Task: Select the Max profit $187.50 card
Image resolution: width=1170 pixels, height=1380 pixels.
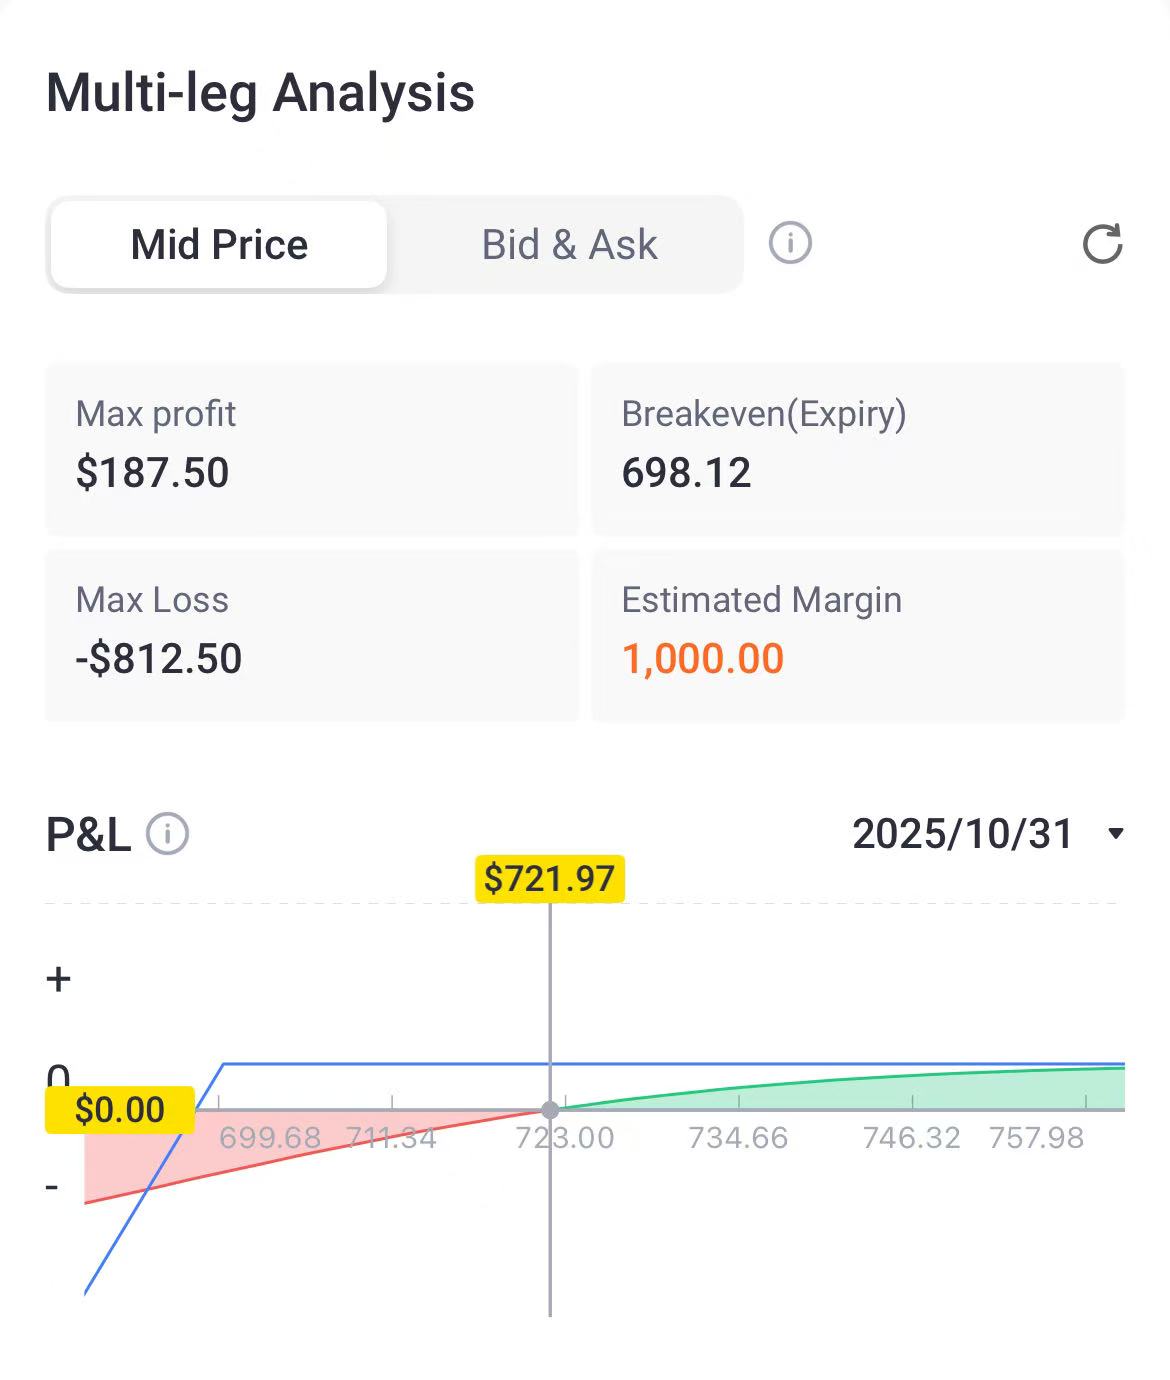Action: click(x=312, y=448)
